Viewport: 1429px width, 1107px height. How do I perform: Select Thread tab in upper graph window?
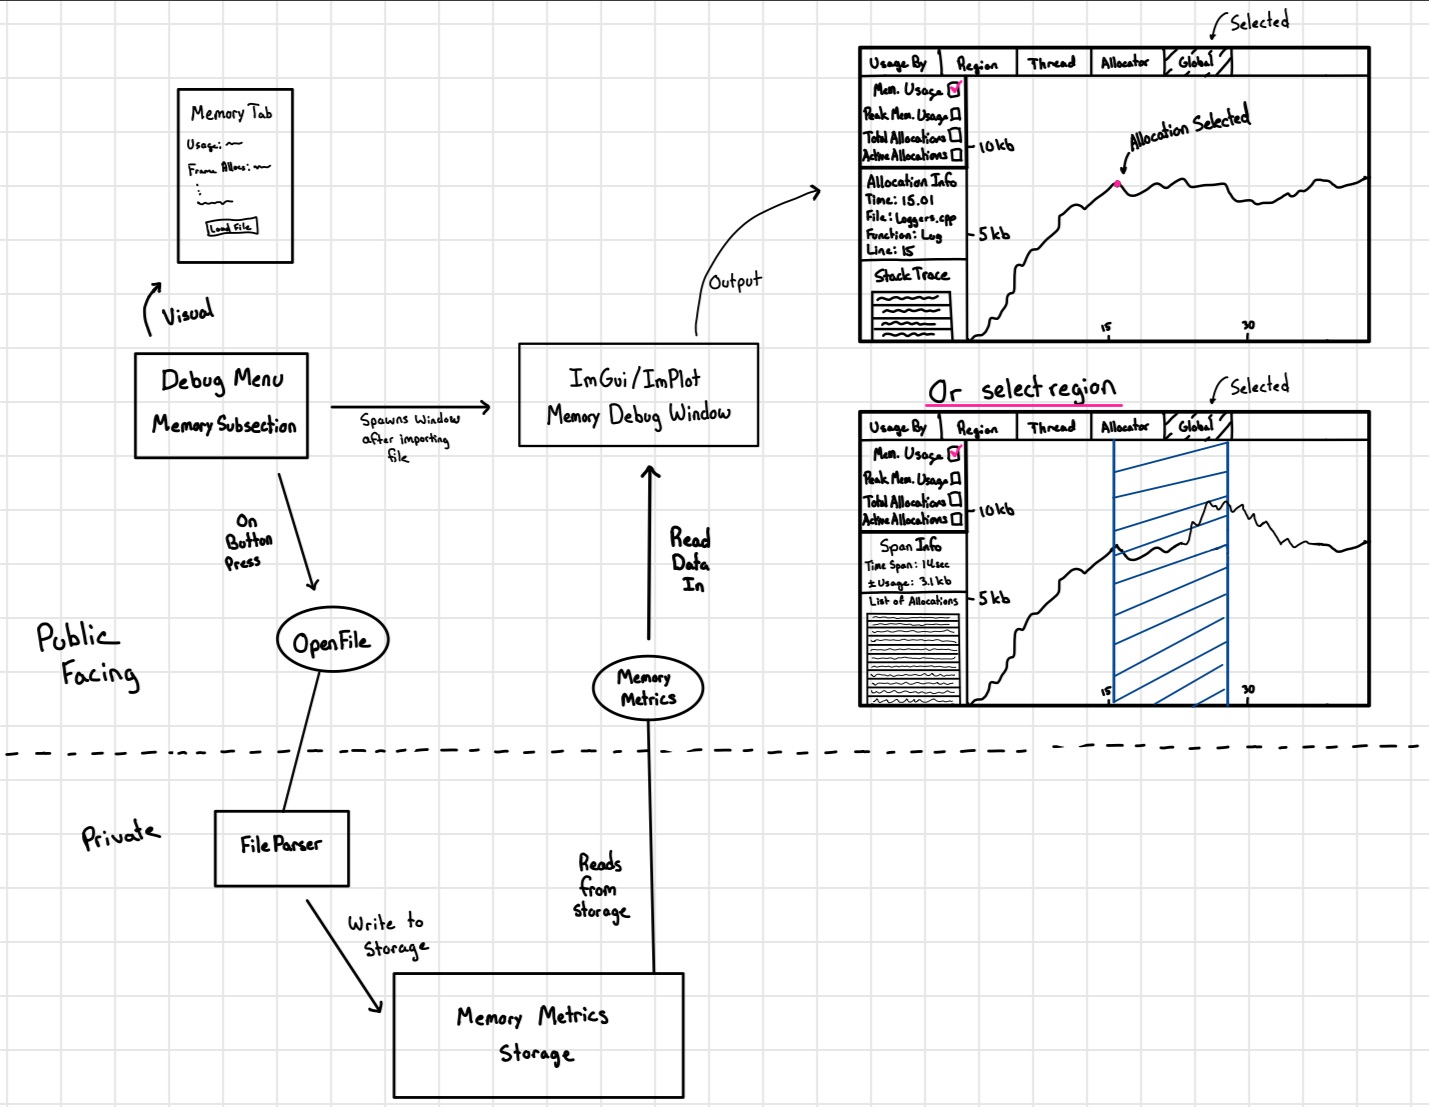(x=1051, y=63)
